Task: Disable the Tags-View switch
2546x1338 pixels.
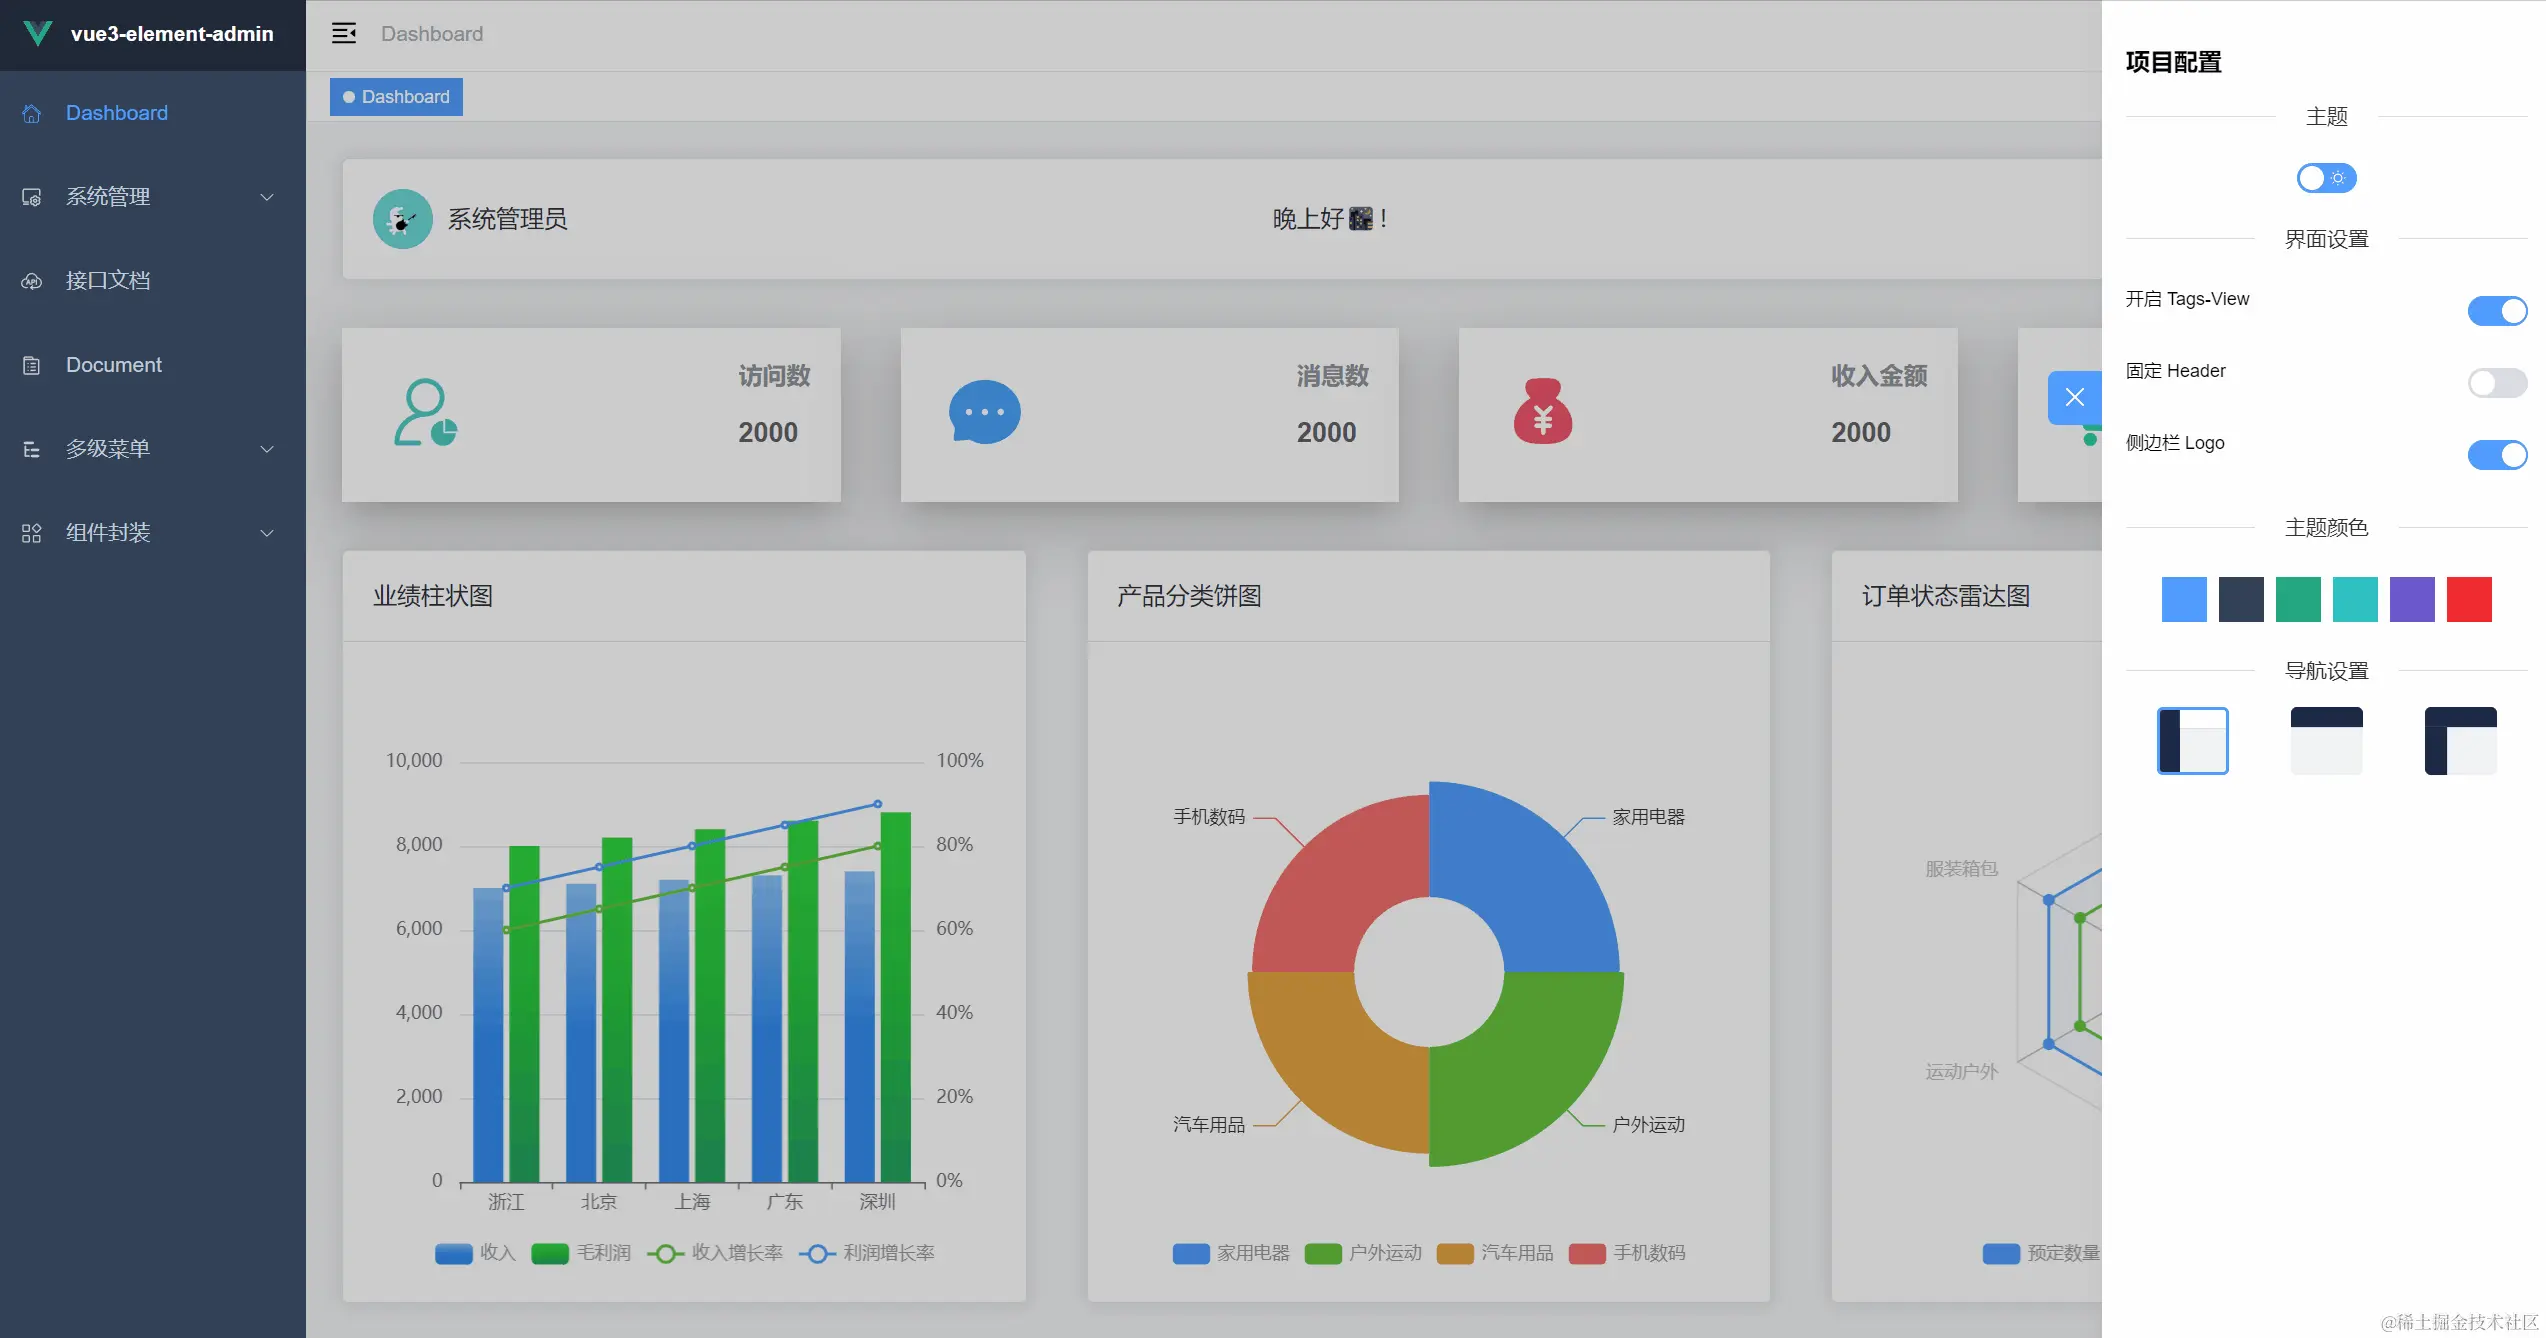Action: coord(2497,311)
